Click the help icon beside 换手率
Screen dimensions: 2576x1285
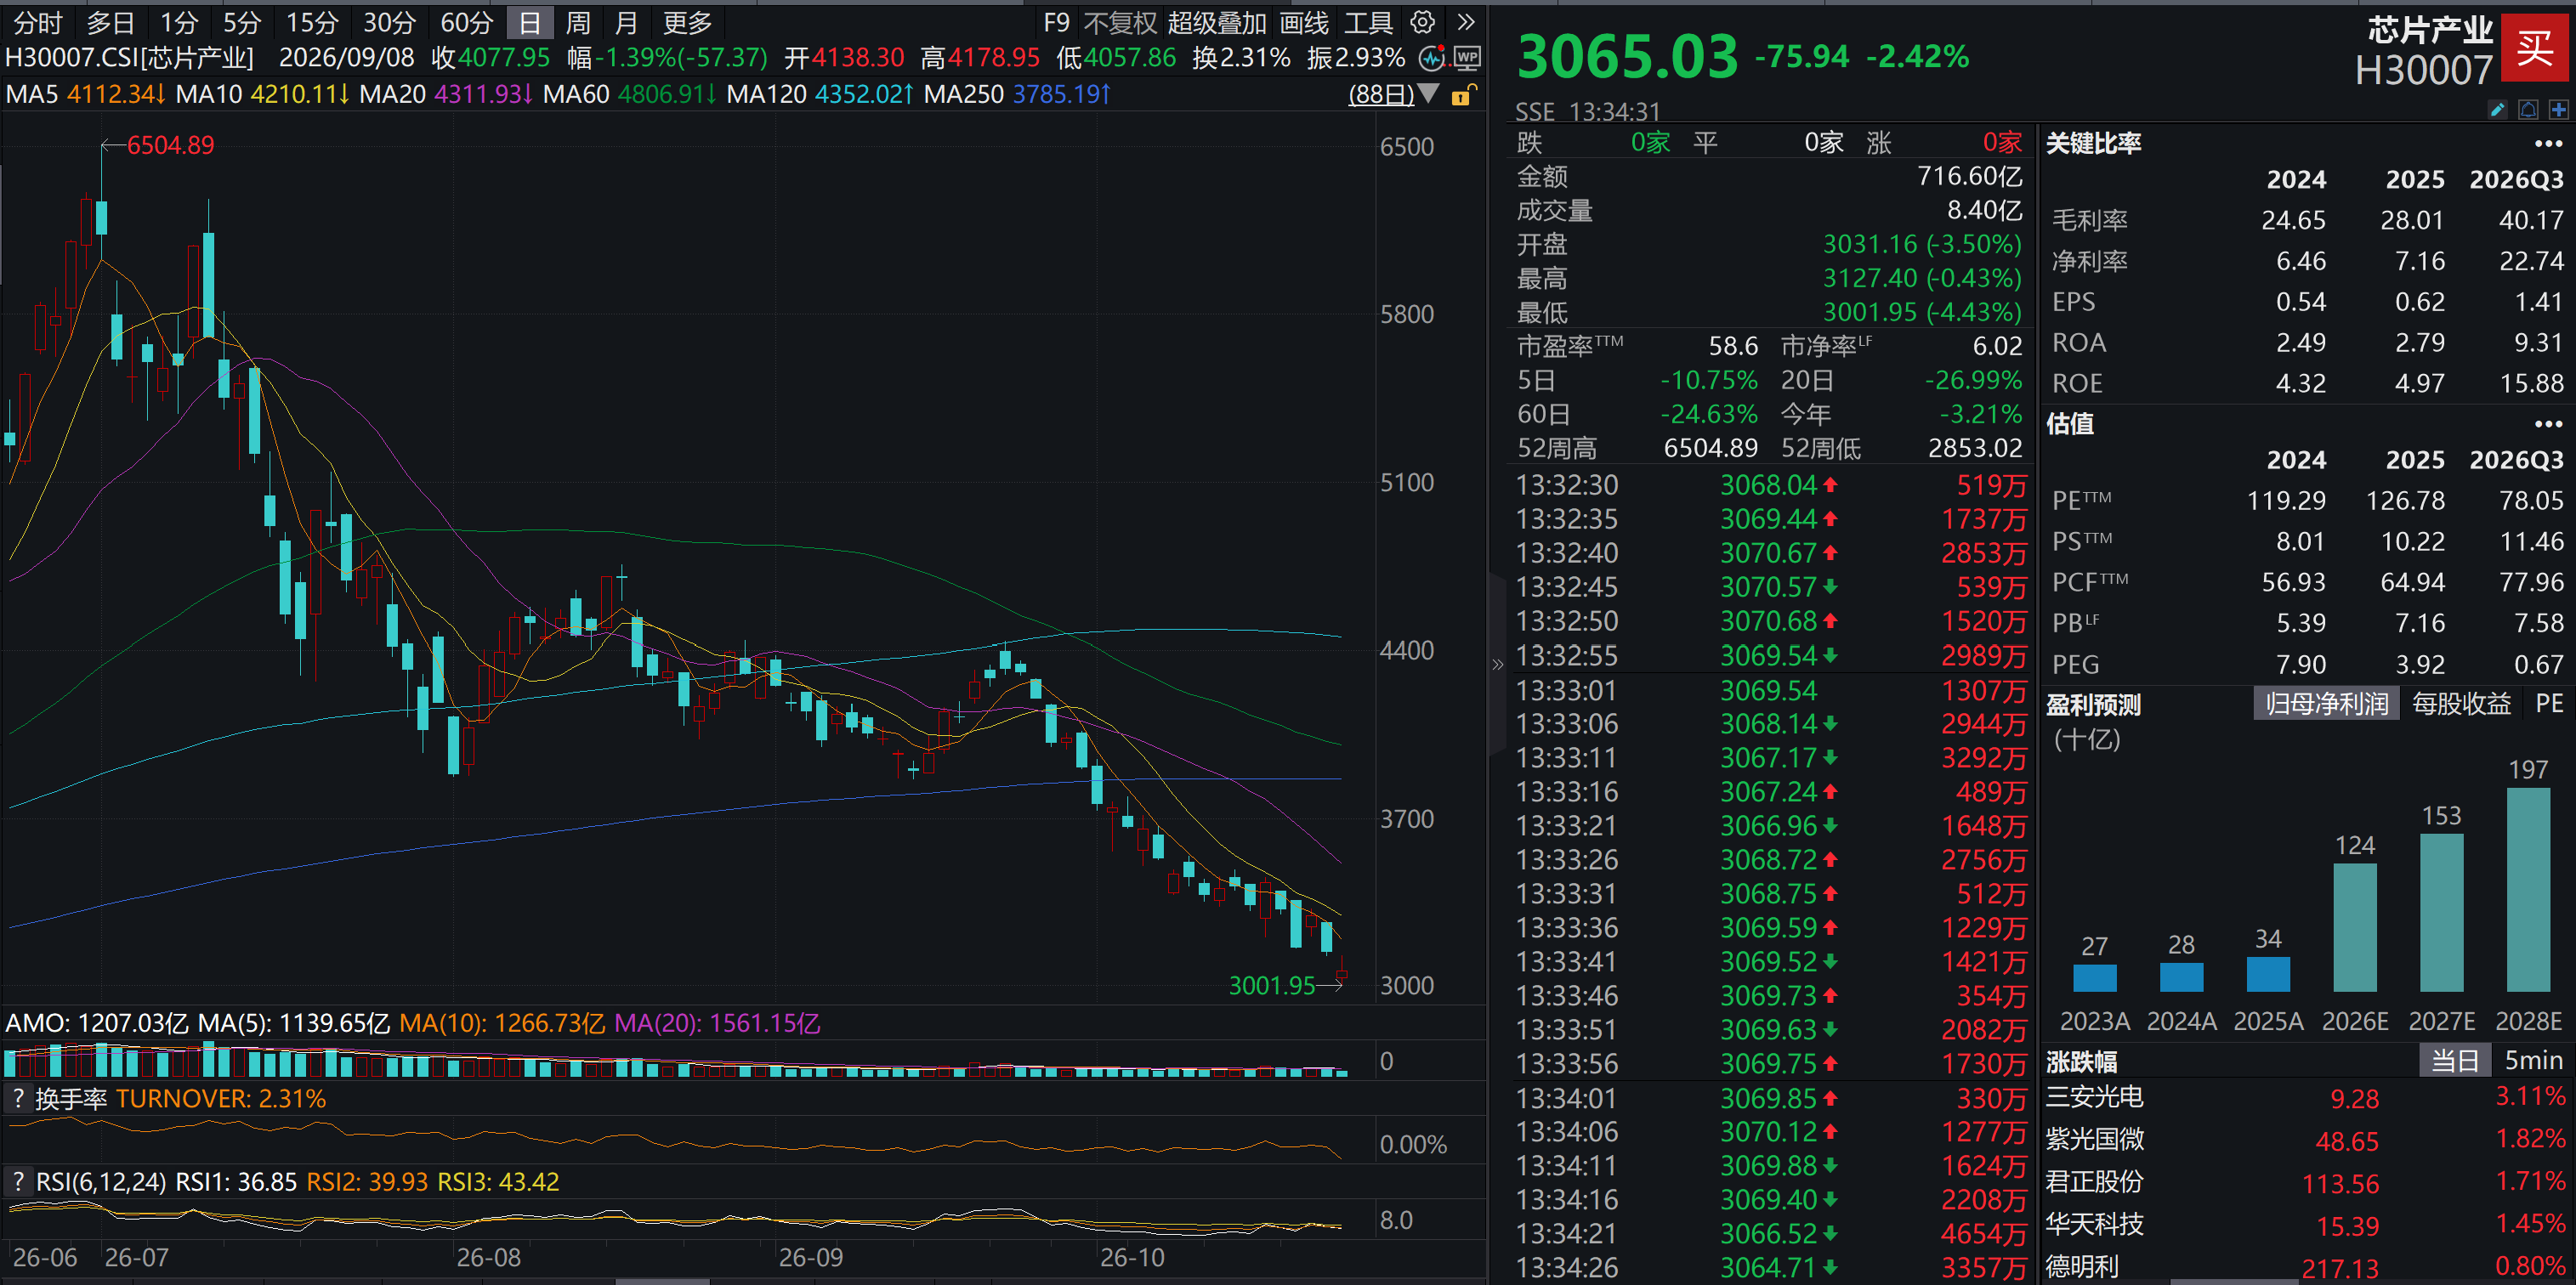18,1098
